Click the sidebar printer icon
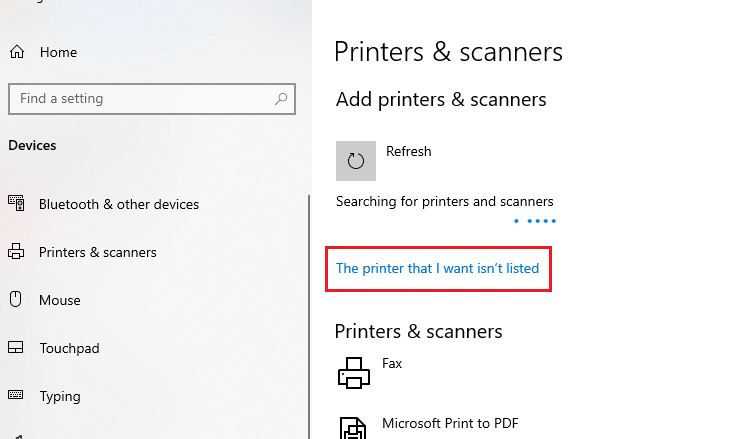 point(16,252)
